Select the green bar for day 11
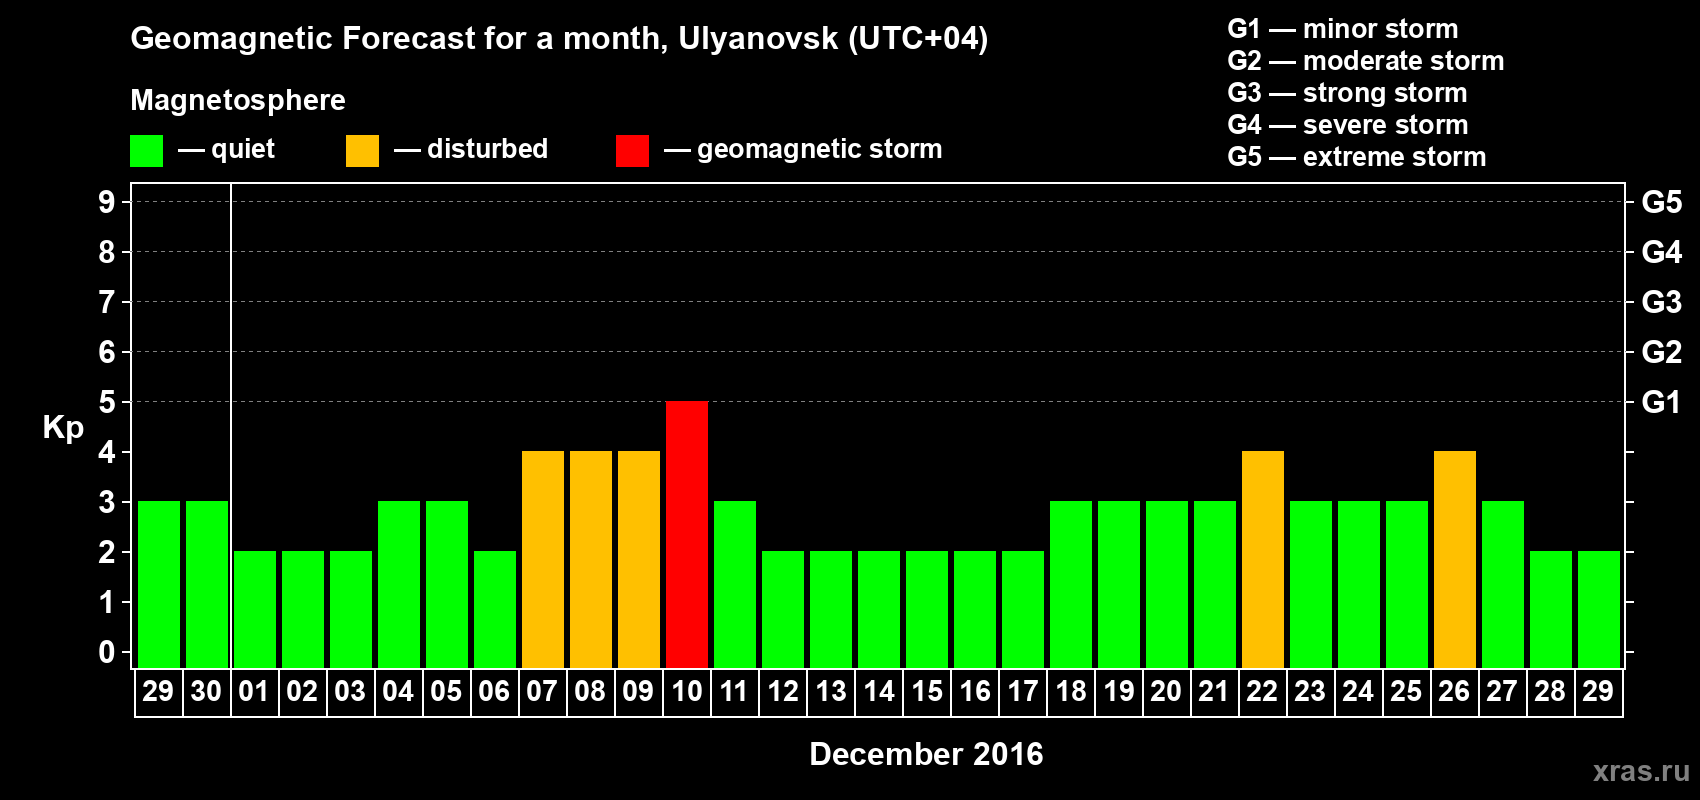Viewport: 1700px width, 800px height. click(735, 585)
